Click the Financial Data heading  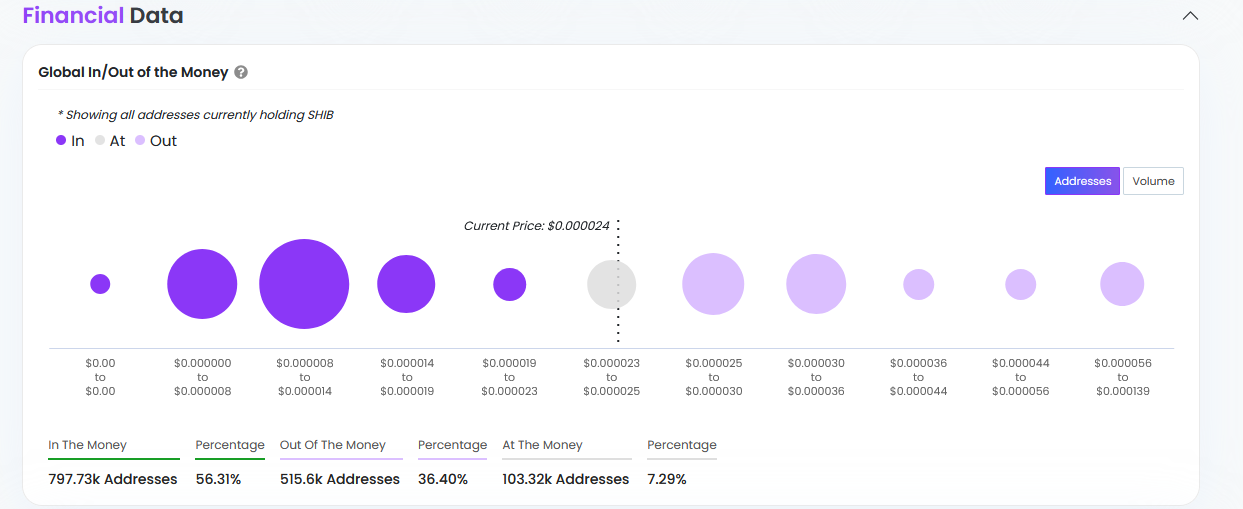(103, 15)
